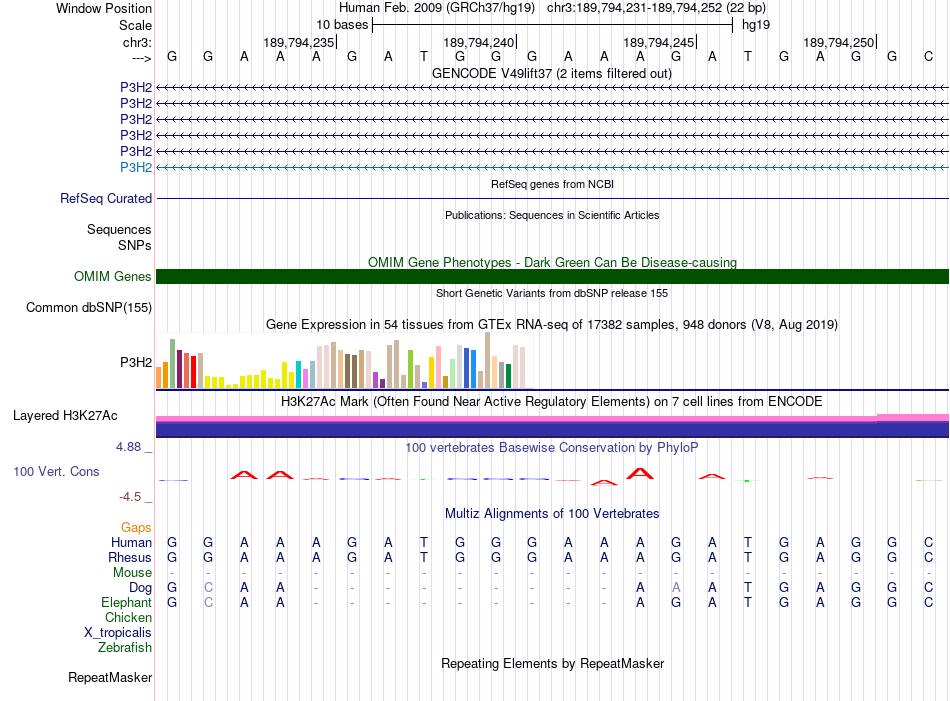Click the Window Position track label
Screen dimensions: 950x701
(104, 8)
